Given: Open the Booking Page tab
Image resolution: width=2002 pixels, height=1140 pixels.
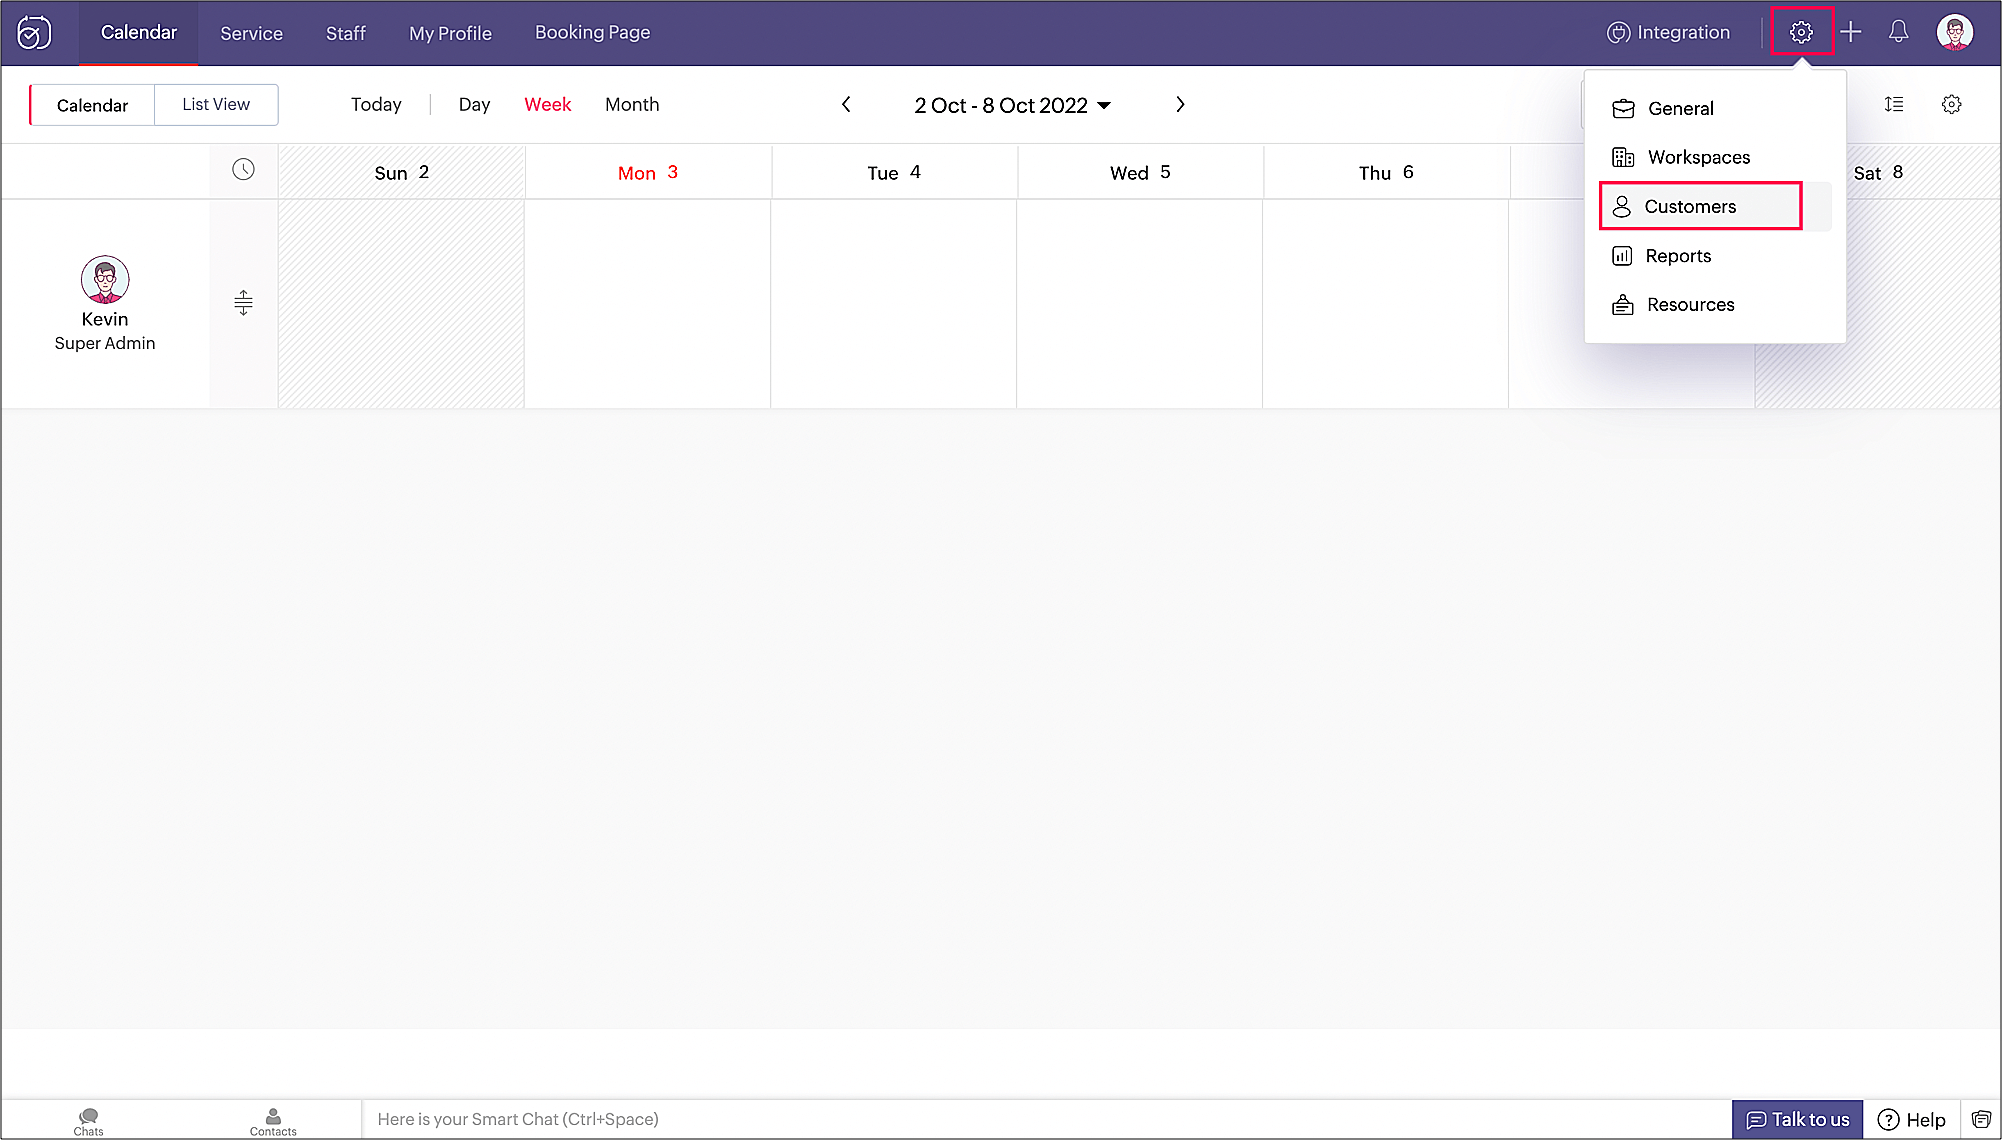Looking at the screenshot, I should tap(592, 32).
